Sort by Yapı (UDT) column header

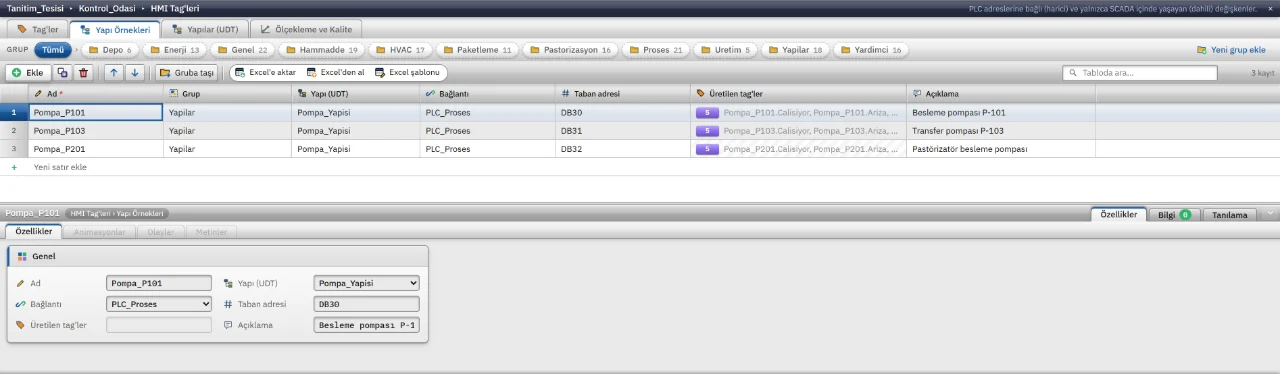(x=356, y=93)
